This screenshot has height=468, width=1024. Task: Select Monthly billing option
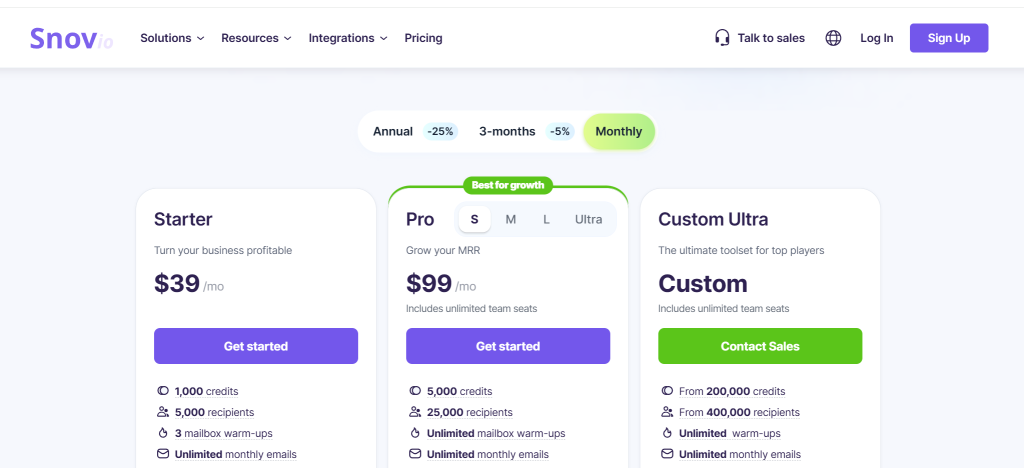[619, 131]
